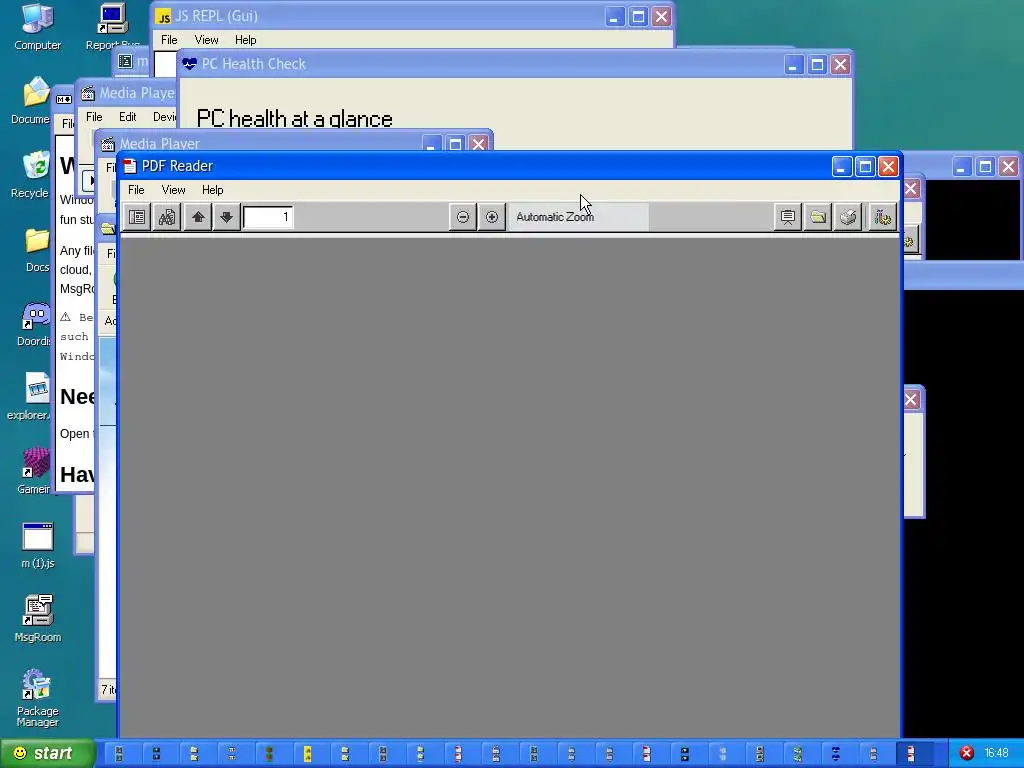This screenshot has height=768, width=1024.
Task: Select the m (1).js file icon
Action: tap(37, 546)
